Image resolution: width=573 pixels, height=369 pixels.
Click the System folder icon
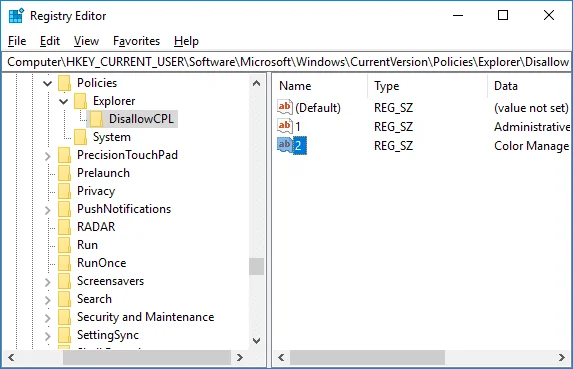pos(80,137)
